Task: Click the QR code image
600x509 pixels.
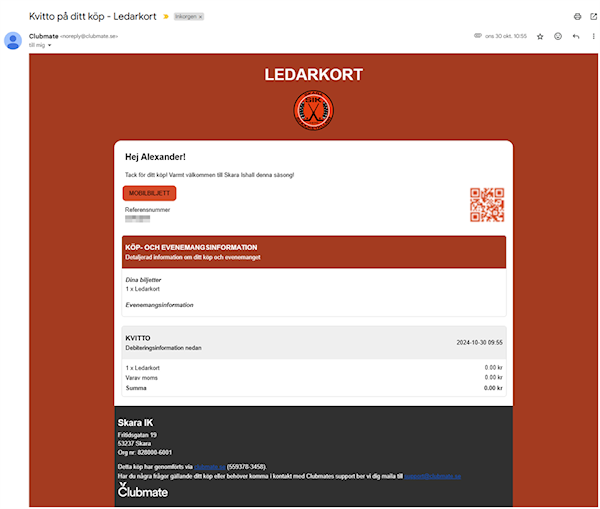Action: pyautogui.click(x=486, y=204)
